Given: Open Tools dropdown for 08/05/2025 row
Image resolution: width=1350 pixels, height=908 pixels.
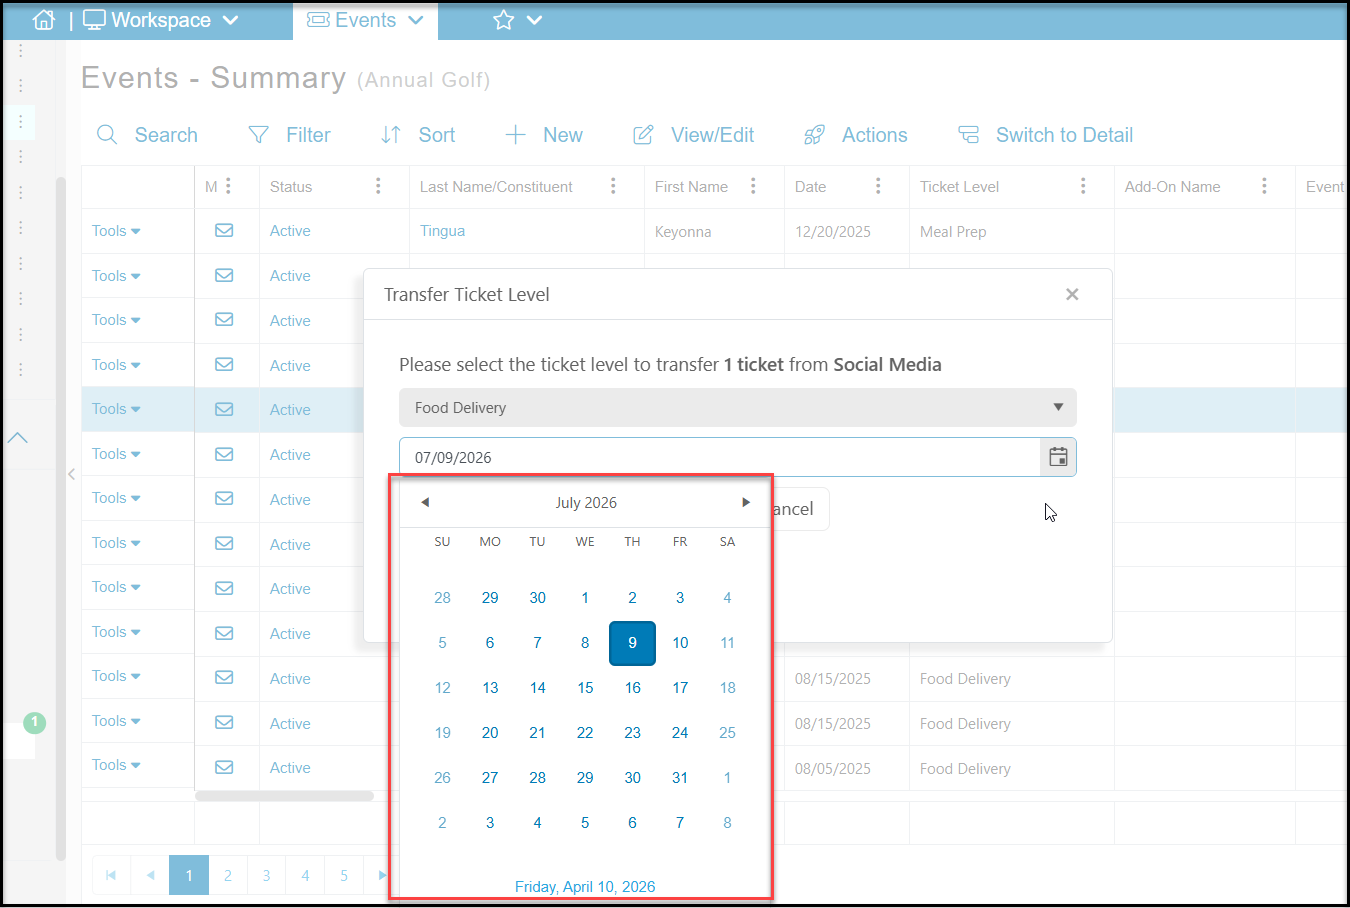Looking at the screenshot, I should [x=116, y=765].
